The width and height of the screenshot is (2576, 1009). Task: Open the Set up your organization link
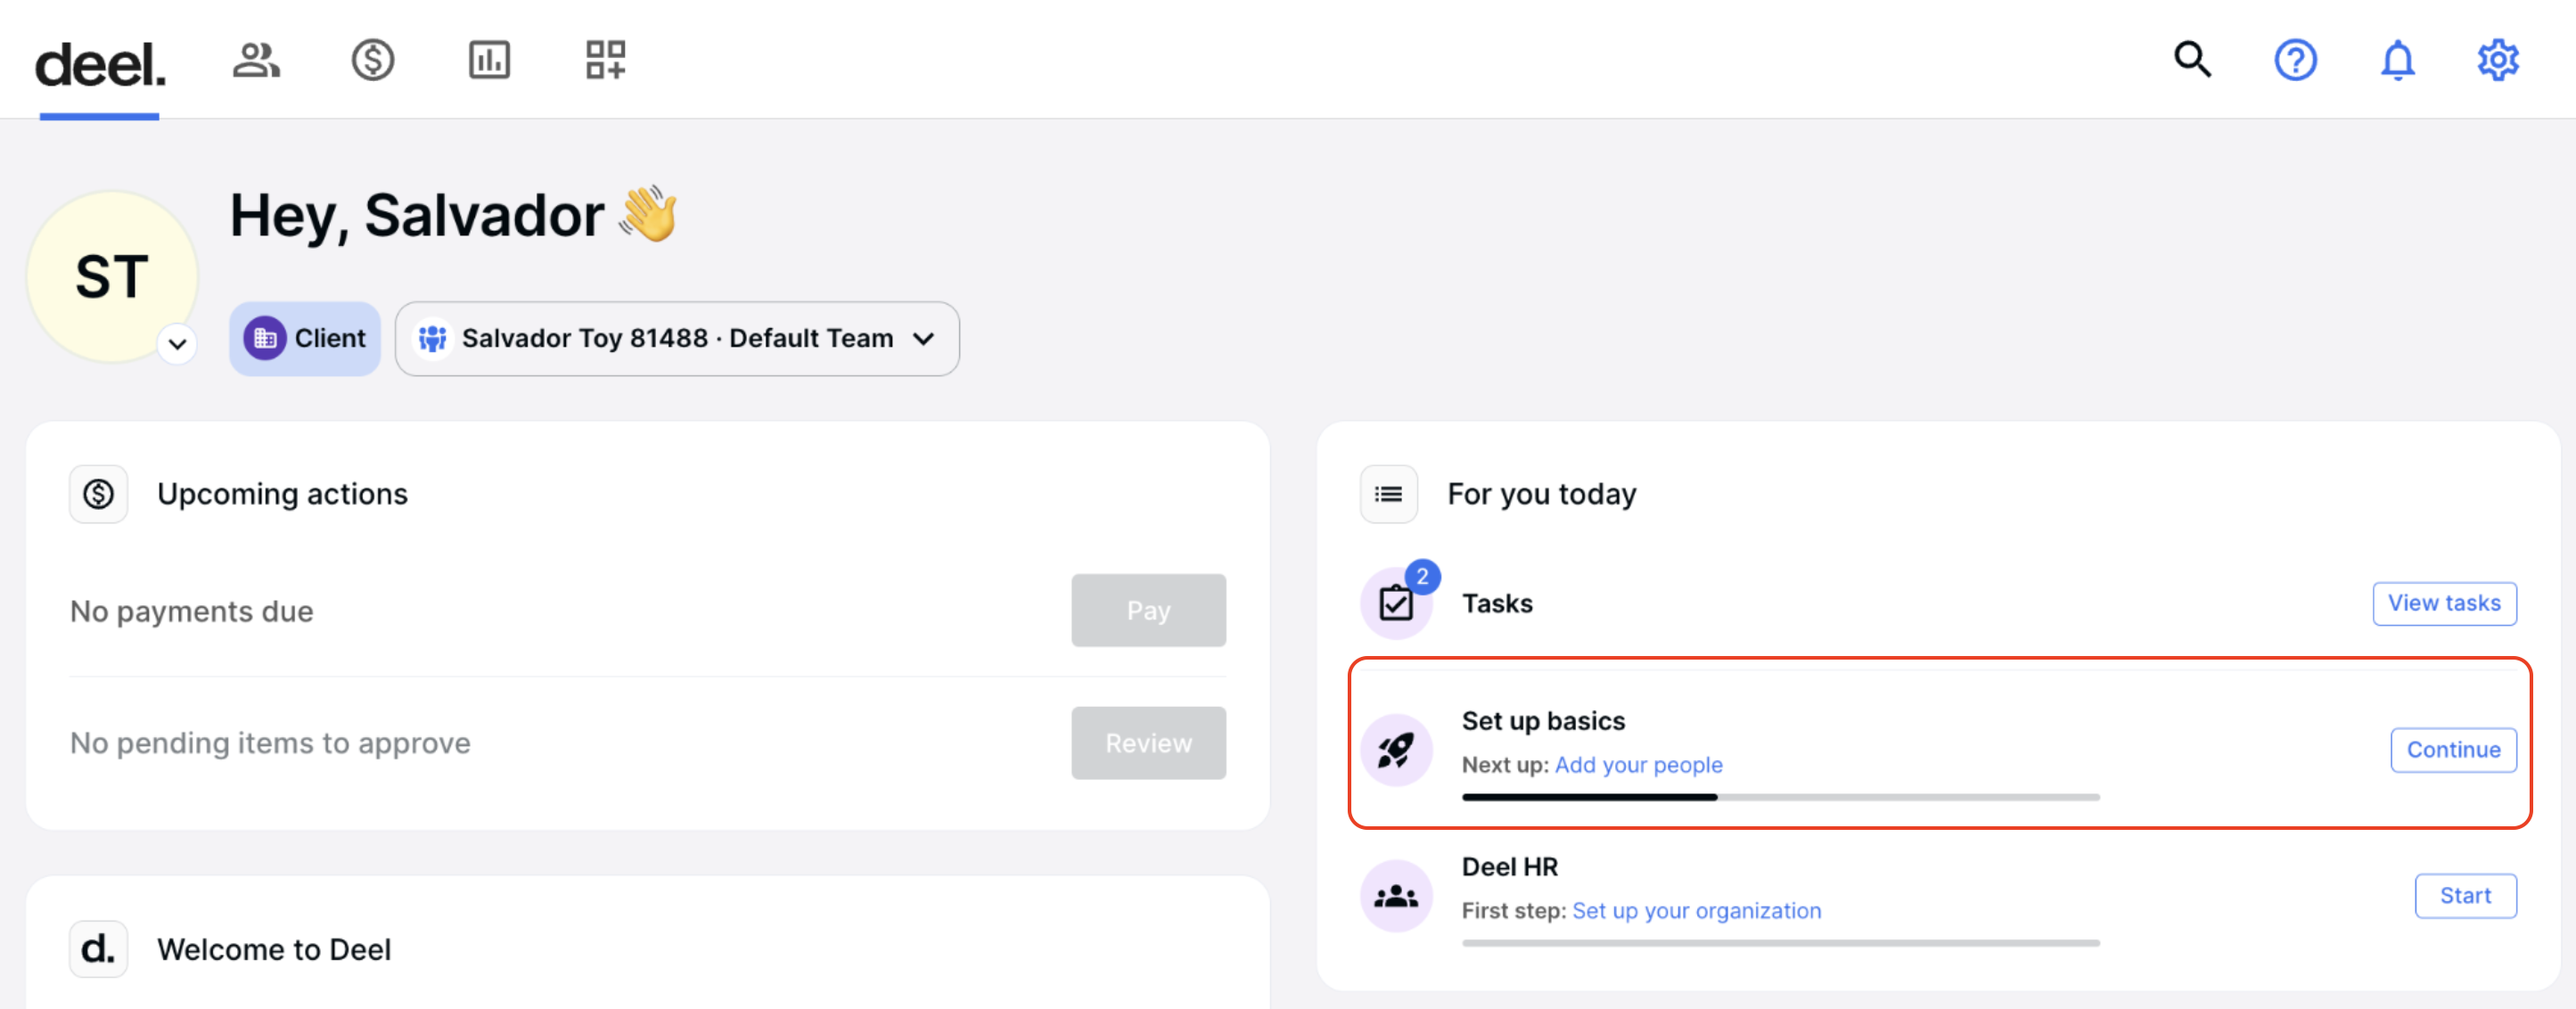pyautogui.click(x=1696, y=910)
